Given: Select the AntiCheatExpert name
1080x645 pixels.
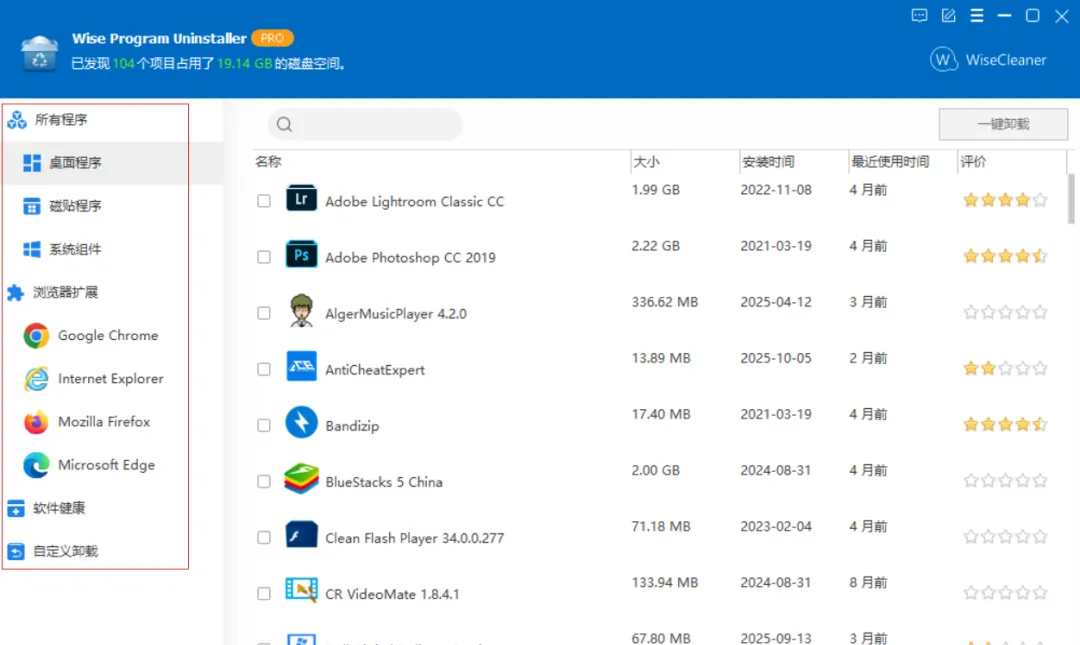Looking at the screenshot, I should [x=375, y=370].
